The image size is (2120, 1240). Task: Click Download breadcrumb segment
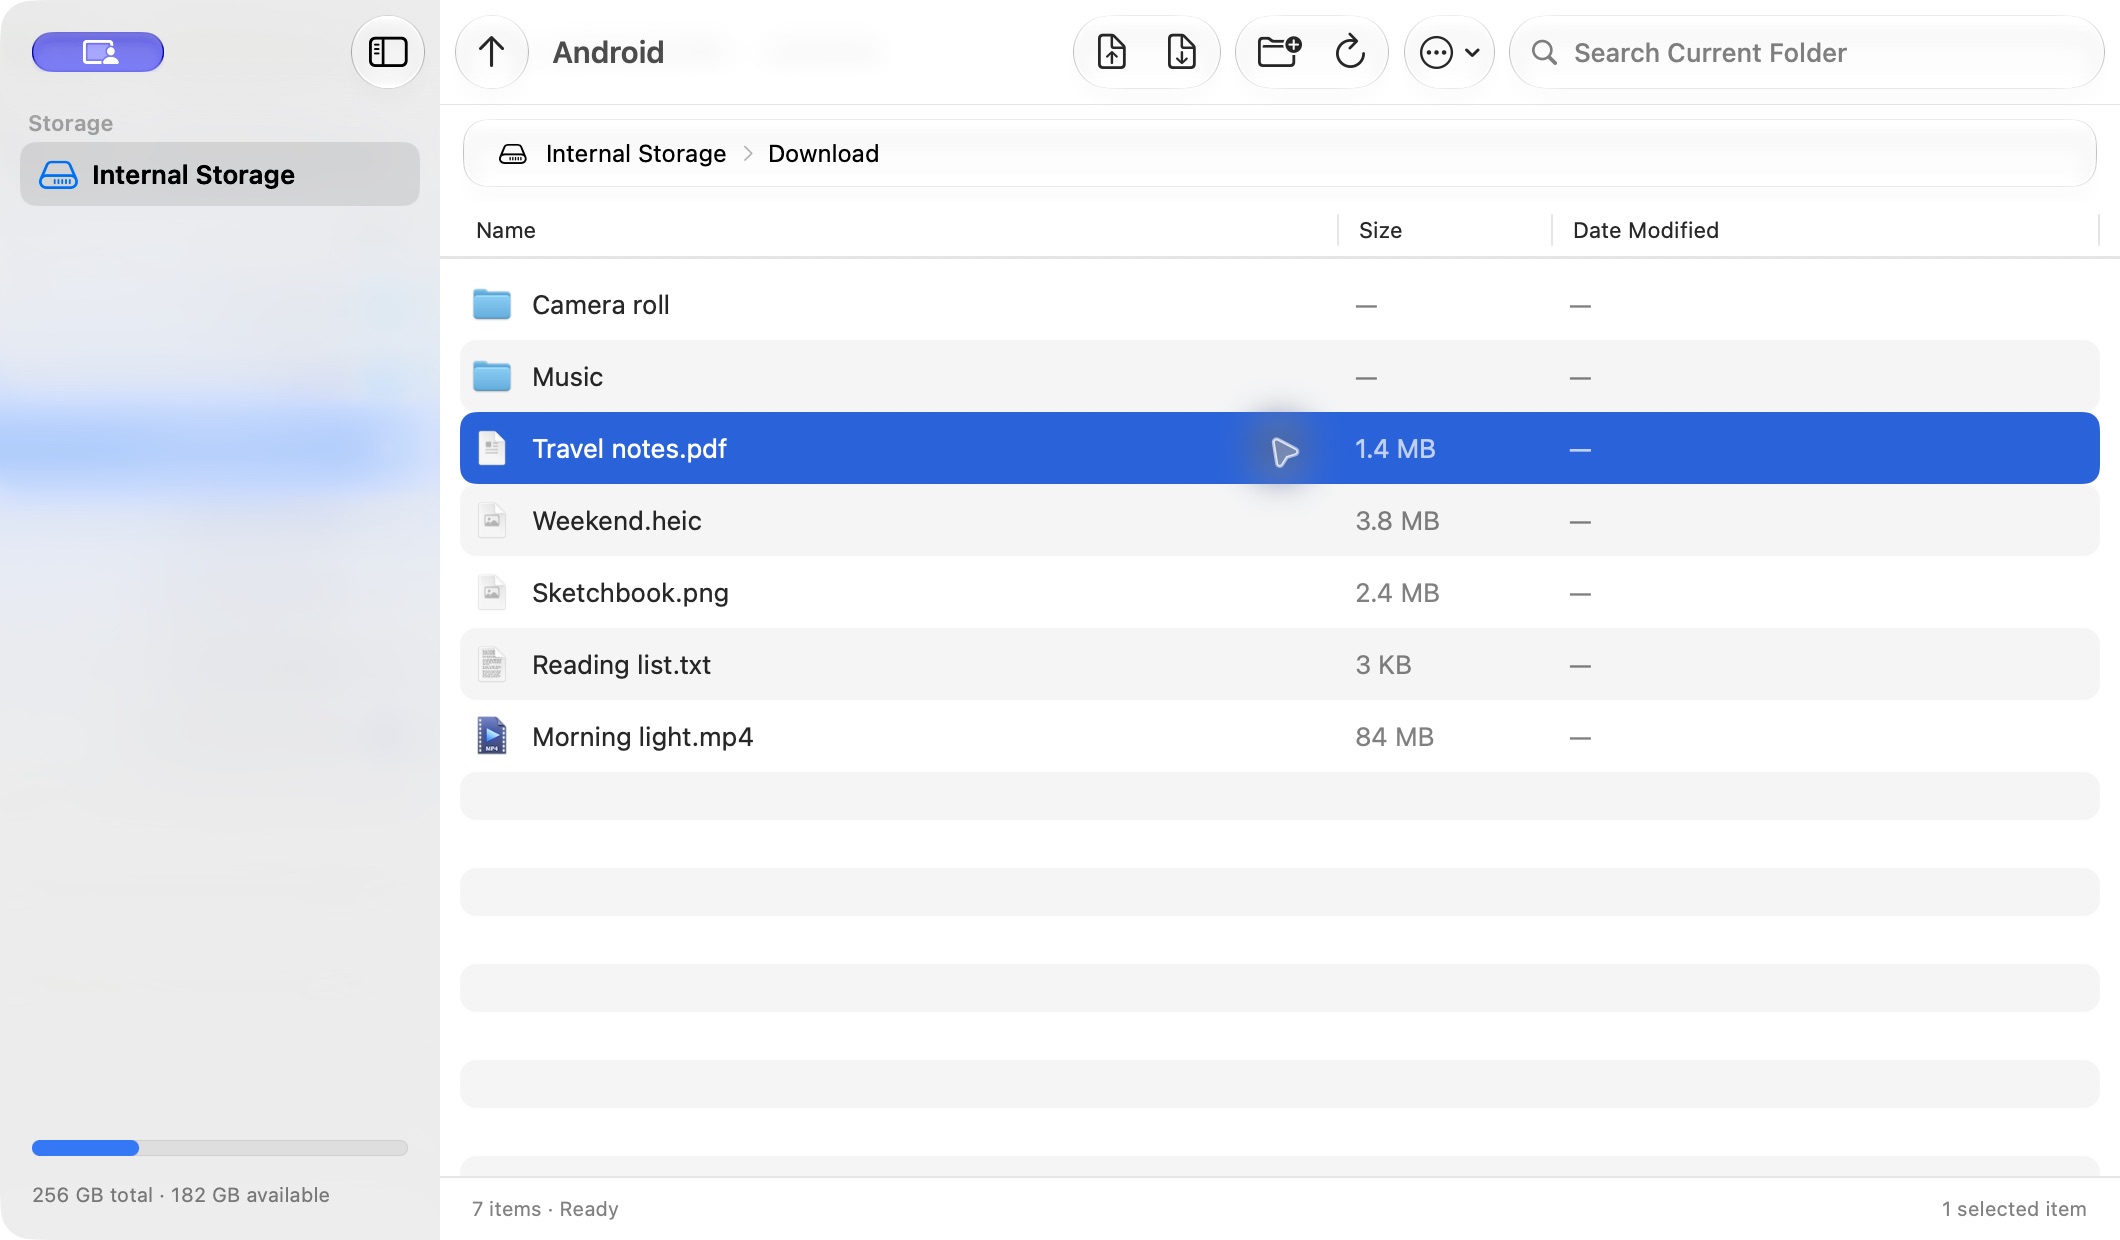(823, 153)
